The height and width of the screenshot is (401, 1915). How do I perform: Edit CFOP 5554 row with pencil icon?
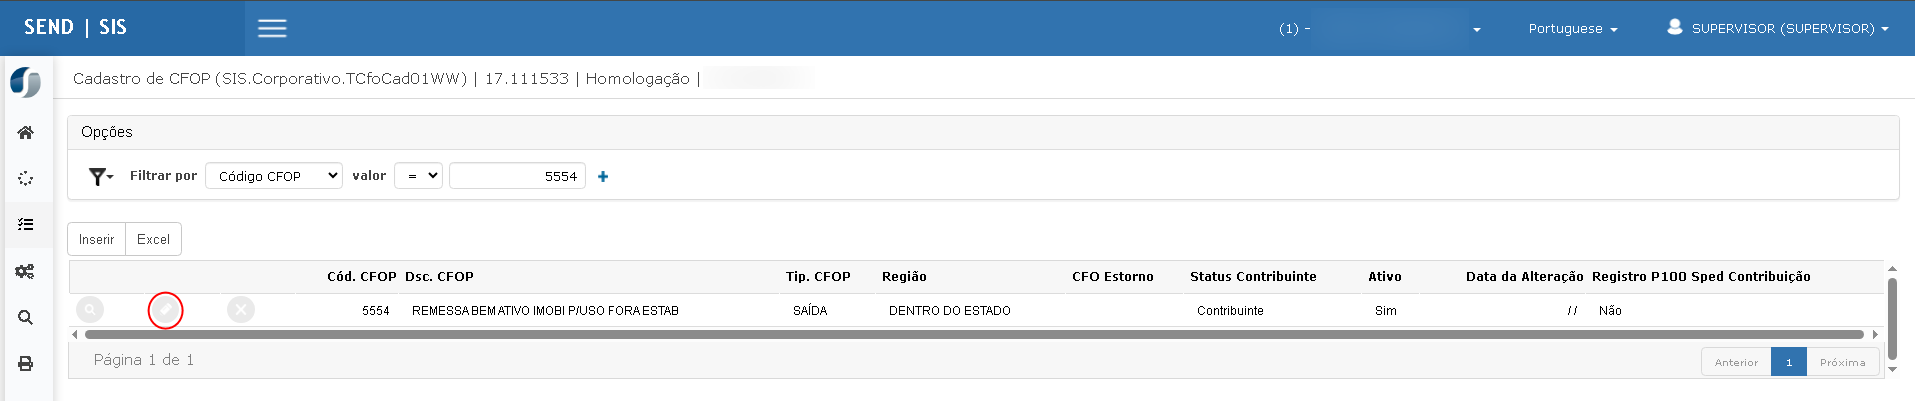[x=165, y=311]
